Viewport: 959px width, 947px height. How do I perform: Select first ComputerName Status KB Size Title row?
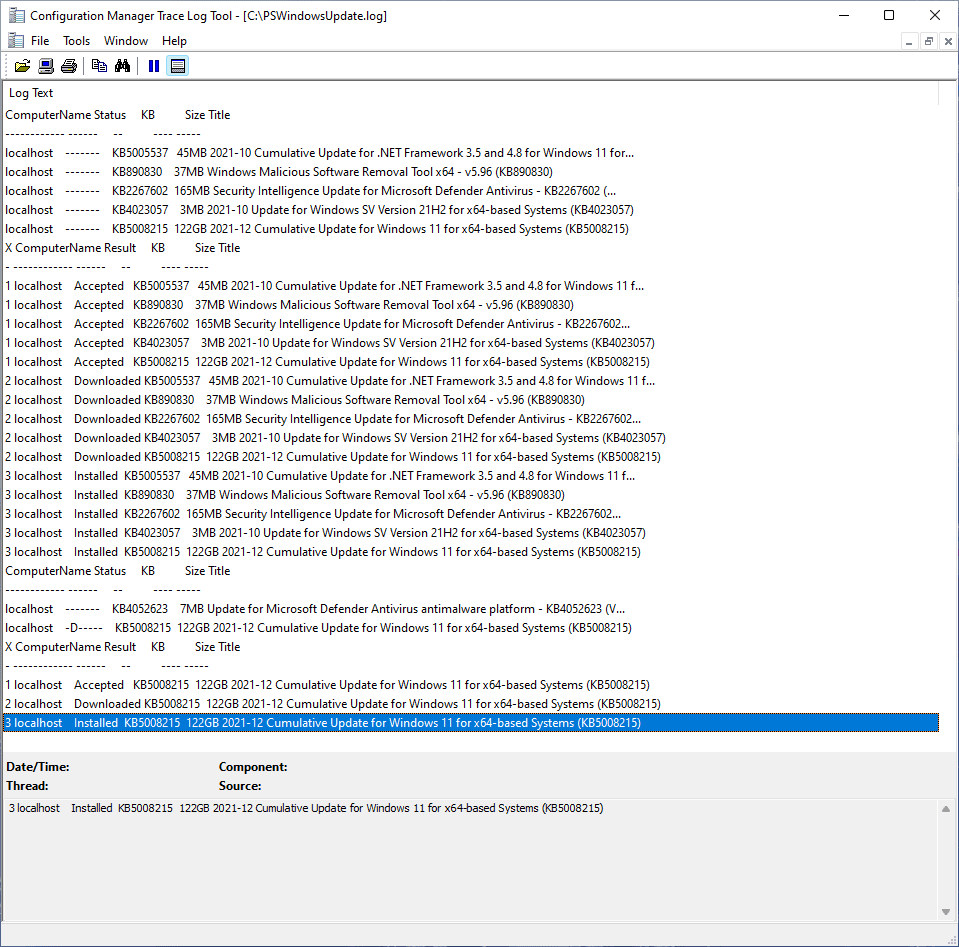pyautogui.click(x=471, y=115)
